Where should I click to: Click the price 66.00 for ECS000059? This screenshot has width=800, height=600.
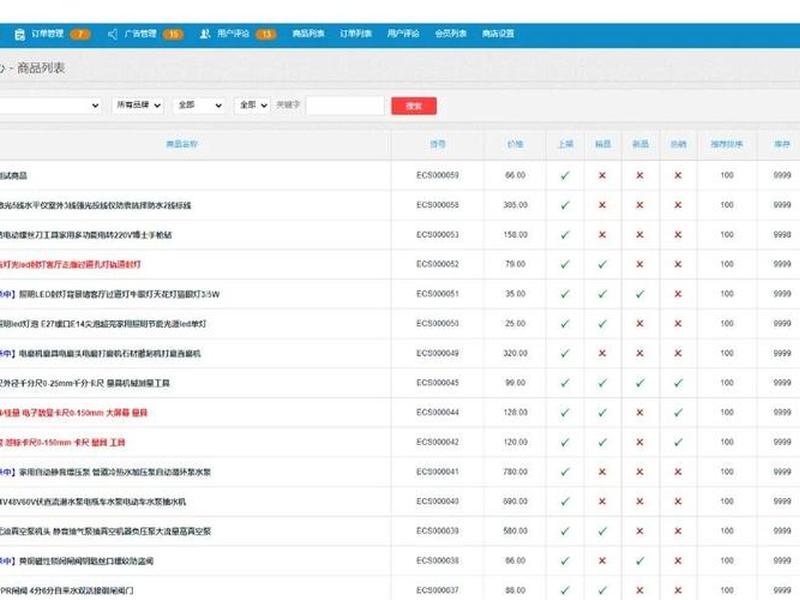pos(515,175)
